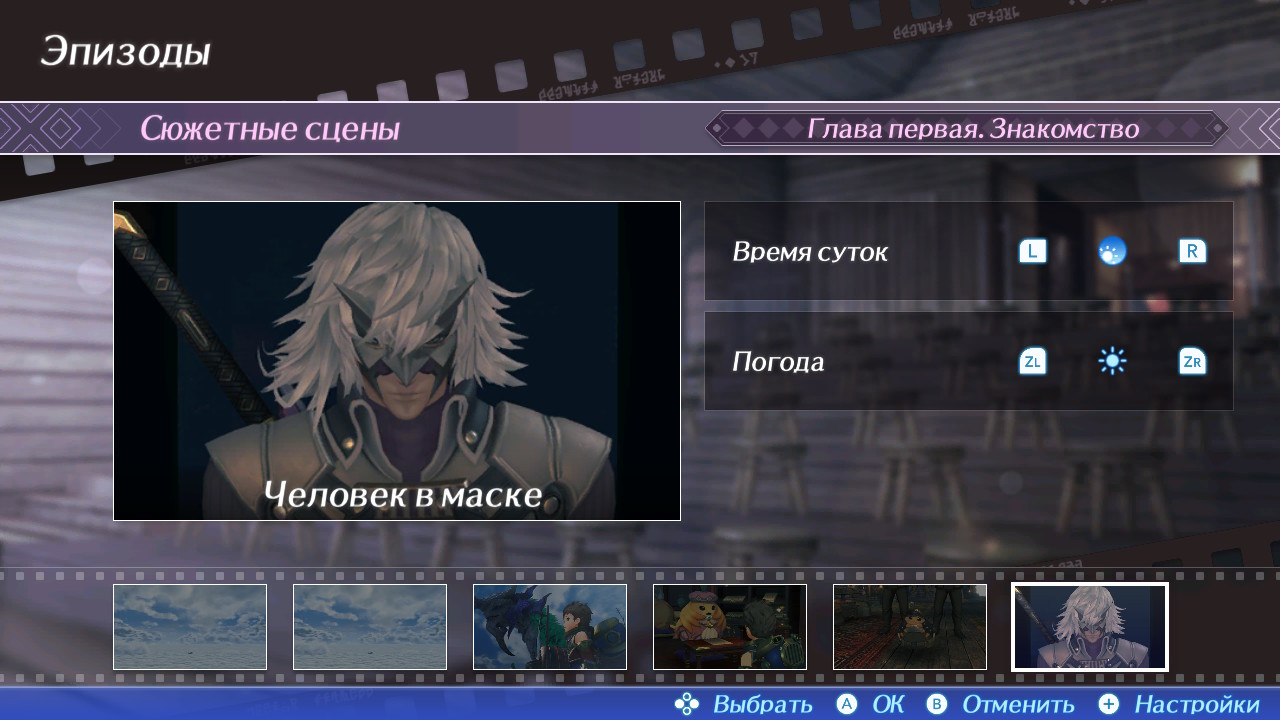The height and width of the screenshot is (720, 1280).
Task: Click the B button icon
Action: pos(937,704)
